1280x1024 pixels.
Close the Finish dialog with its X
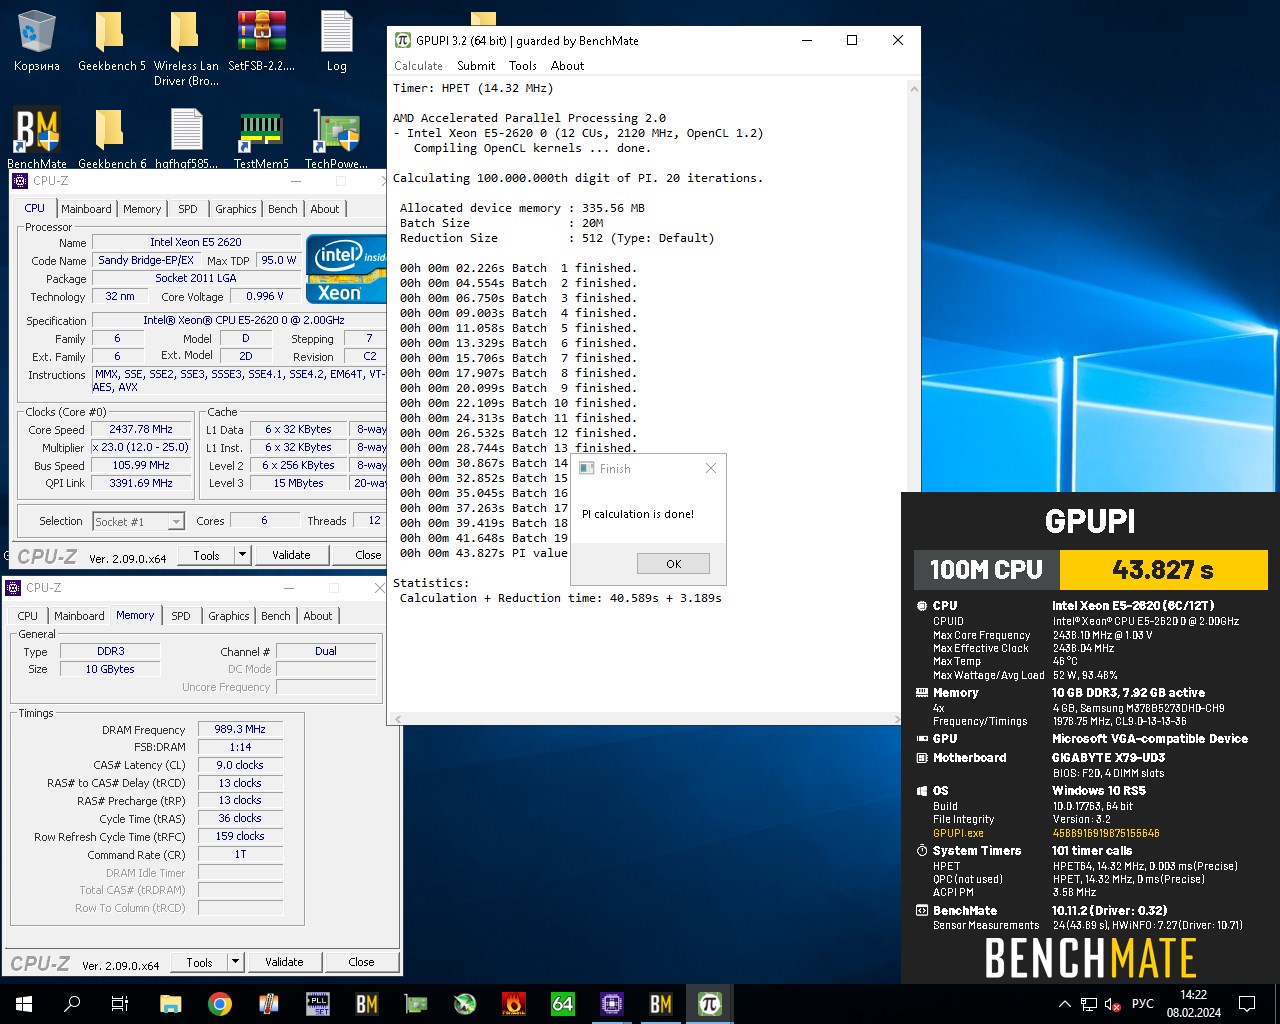coord(711,468)
